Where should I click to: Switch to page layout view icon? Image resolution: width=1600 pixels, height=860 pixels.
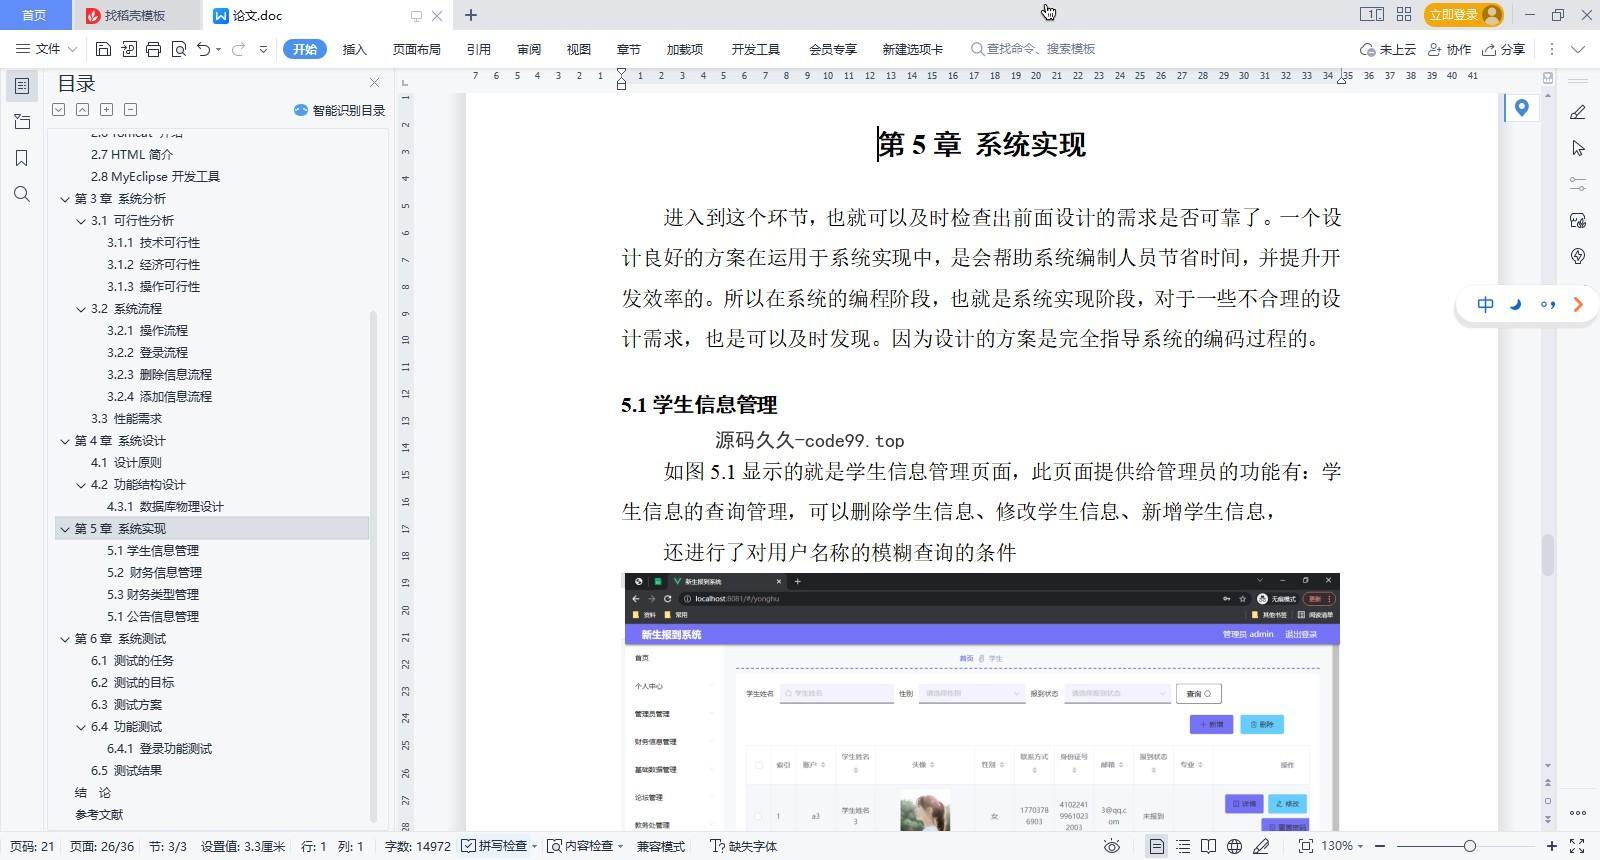[x=1156, y=846]
